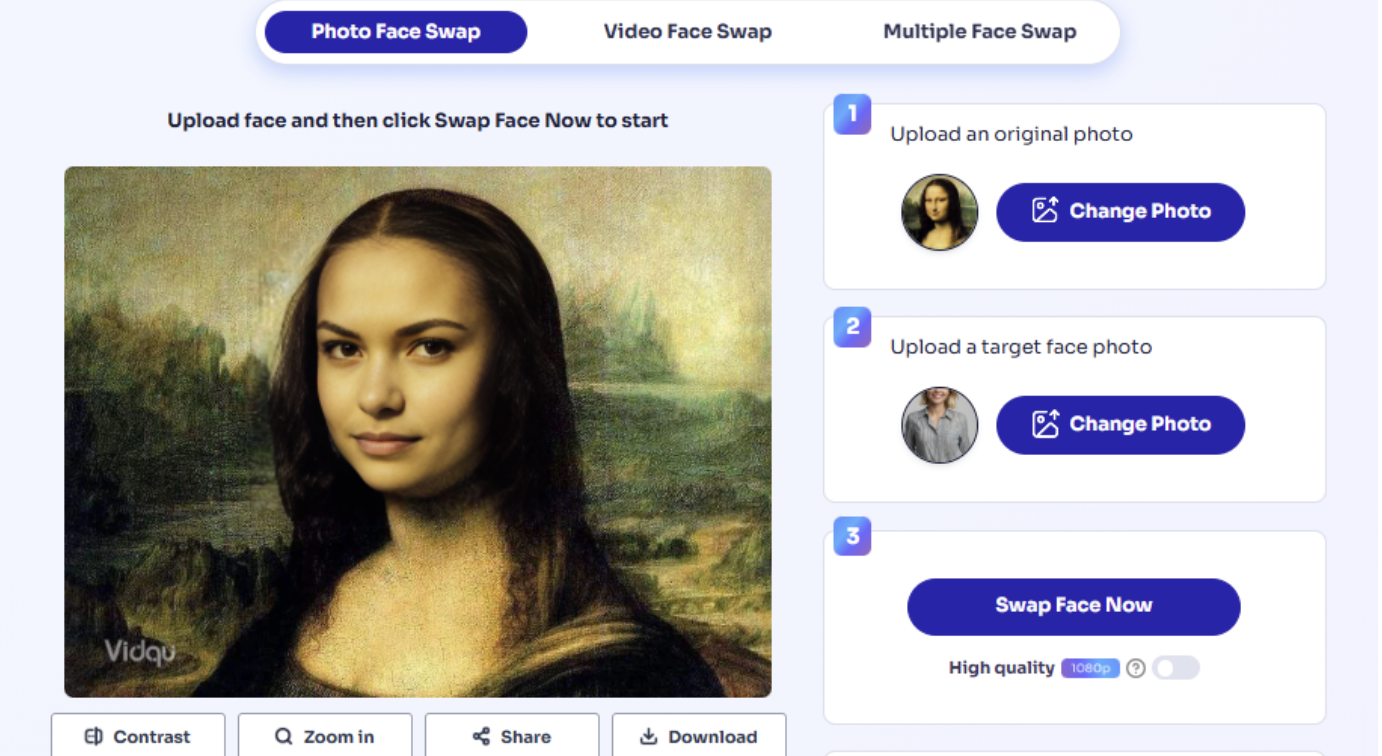Click the Mona Lisa original thumbnail
The height and width of the screenshot is (756, 1382).
(x=940, y=212)
